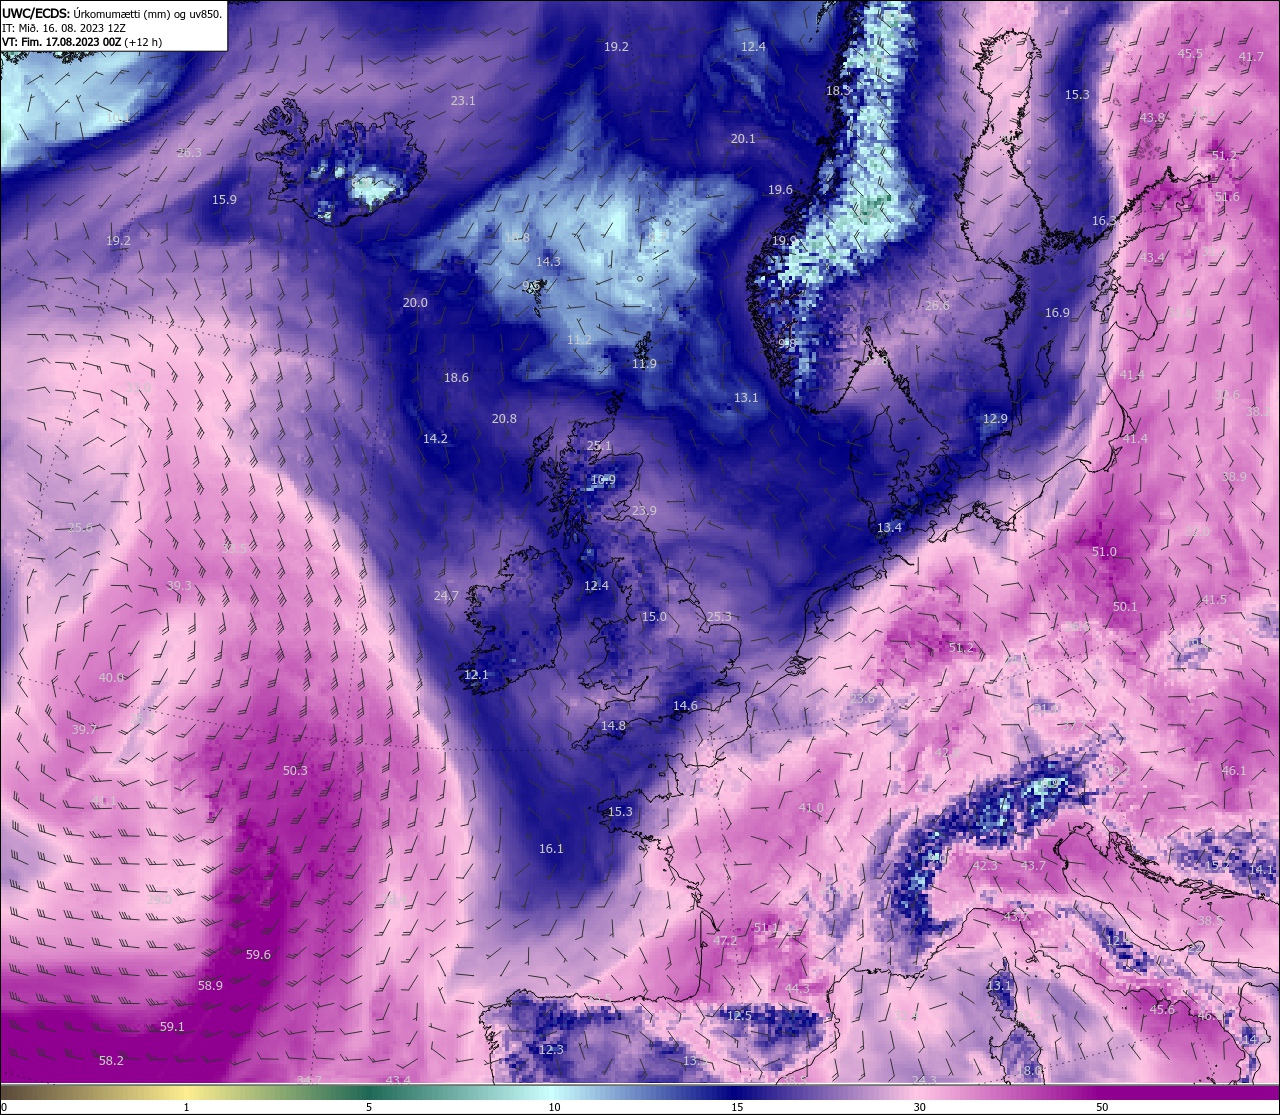The image size is (1280, 1115).
Task: Click the map value 51.0
Action: [1104, 552]
